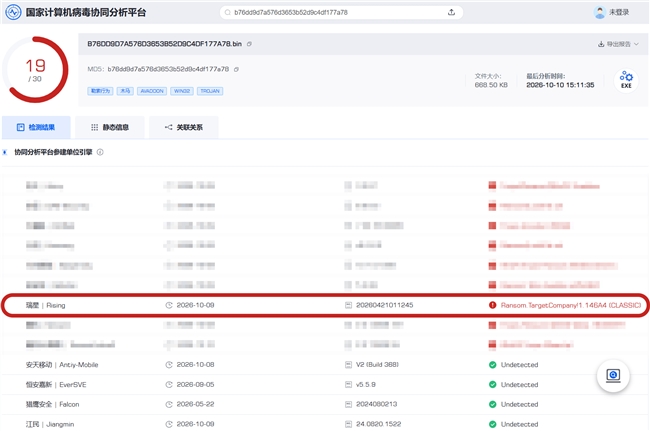
Task: Click the red alert icon in Rising row
Action: (x=492, y=305)
